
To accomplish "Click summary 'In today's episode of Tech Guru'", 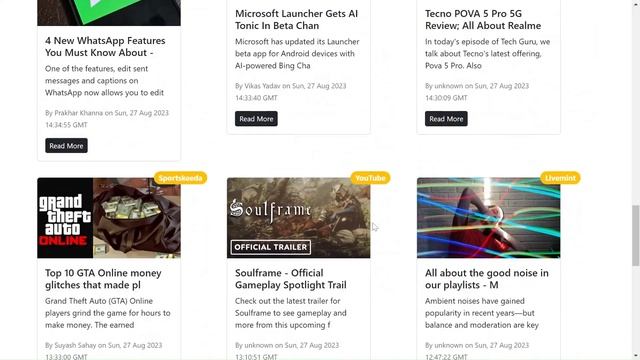I will [x=487, y=54].
